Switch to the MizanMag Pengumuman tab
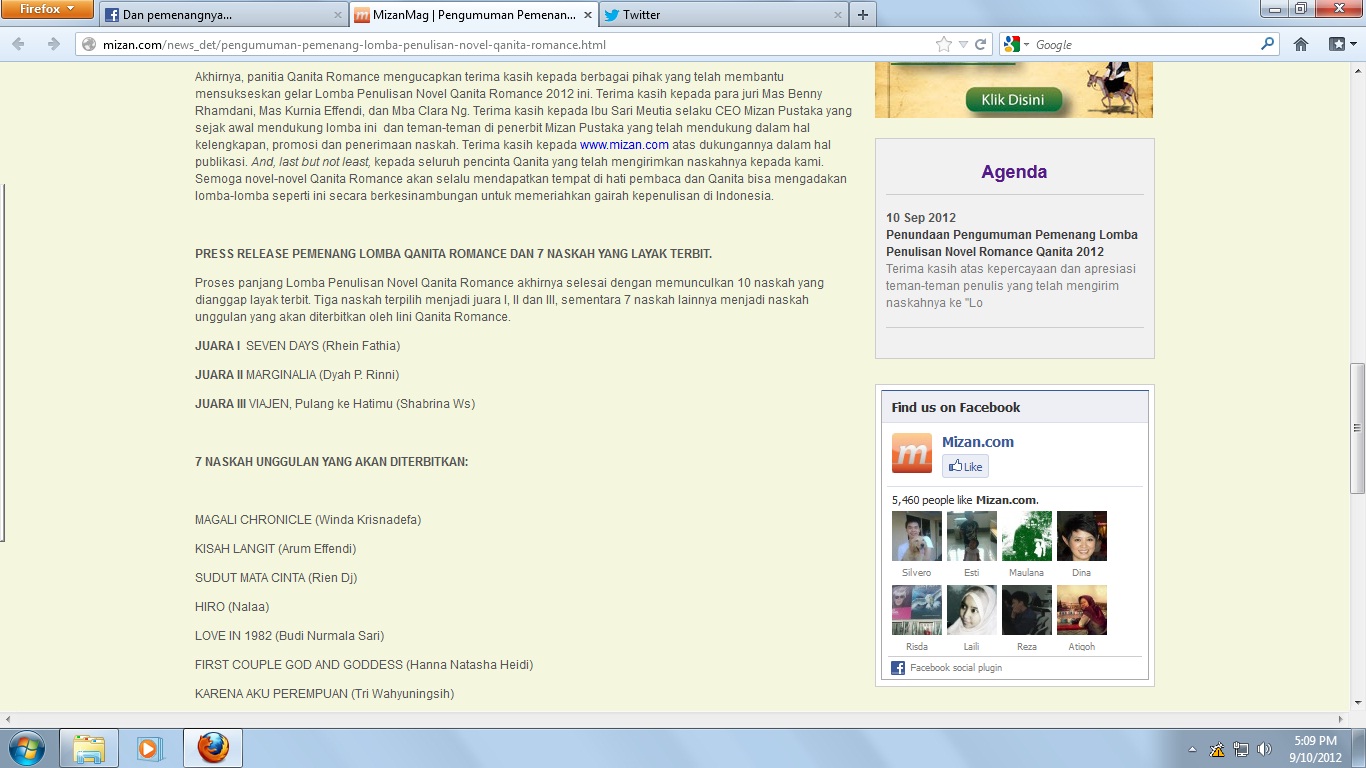This screenshot has height=768, width=1366. [x=474, y=15]
